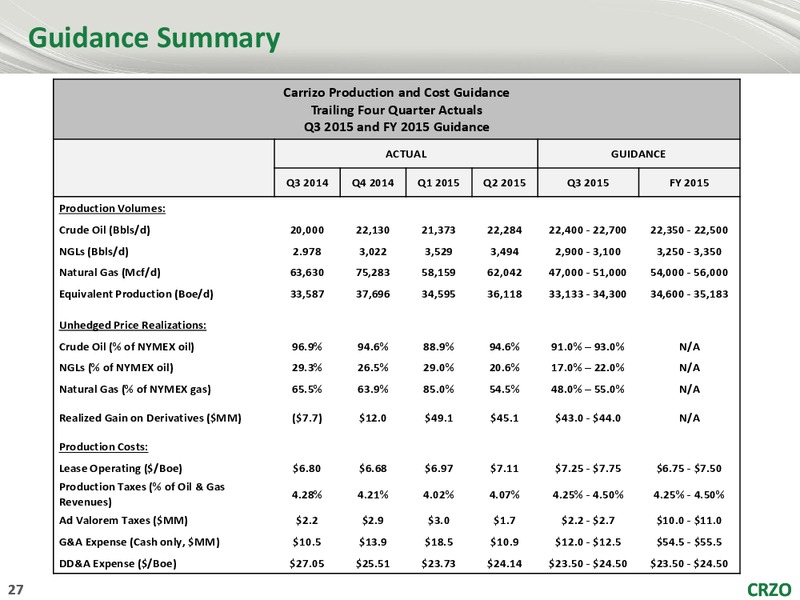Select G&A Expense (Cash only, $MM) label

[139, 542]
